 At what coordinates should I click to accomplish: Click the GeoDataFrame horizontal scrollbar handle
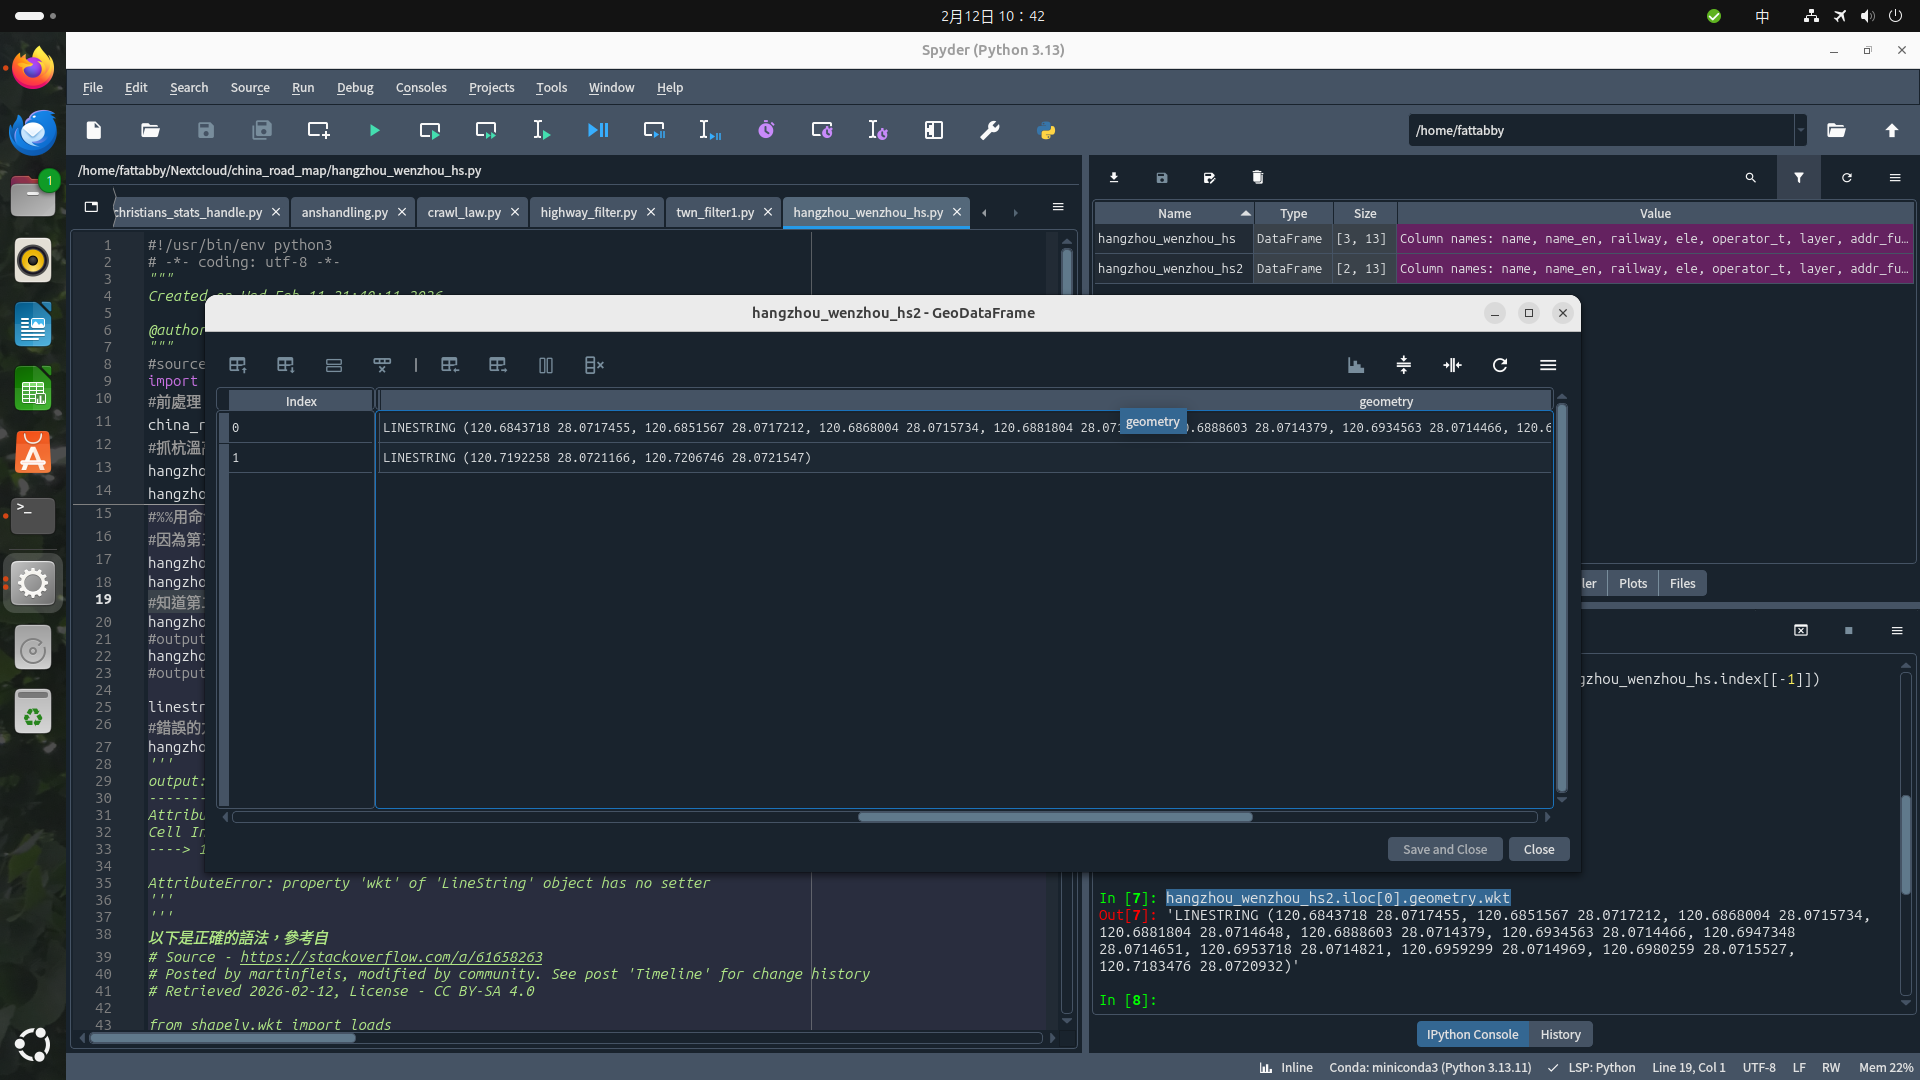[1055, 817]
